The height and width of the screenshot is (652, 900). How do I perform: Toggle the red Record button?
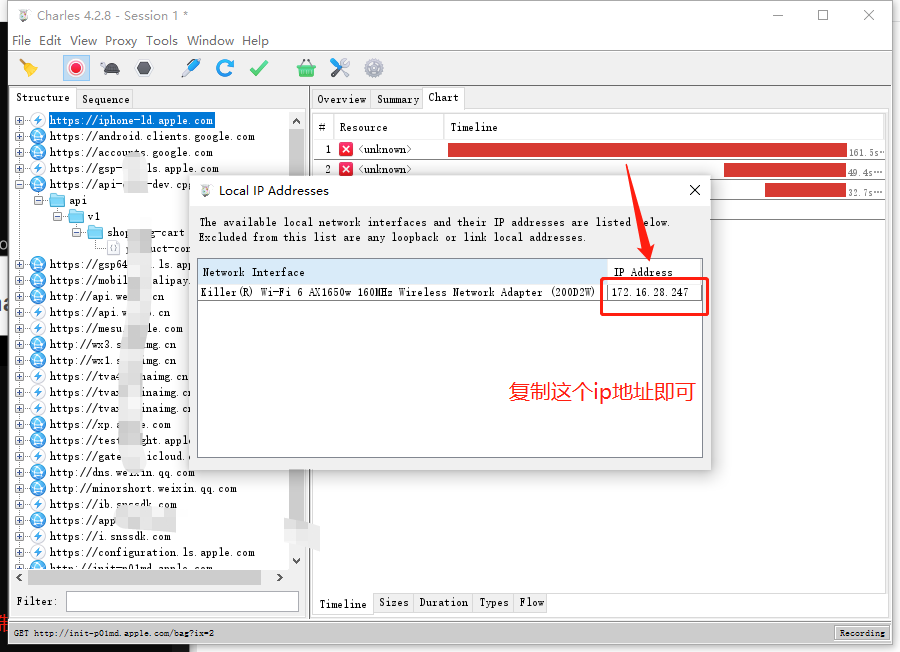76,68
